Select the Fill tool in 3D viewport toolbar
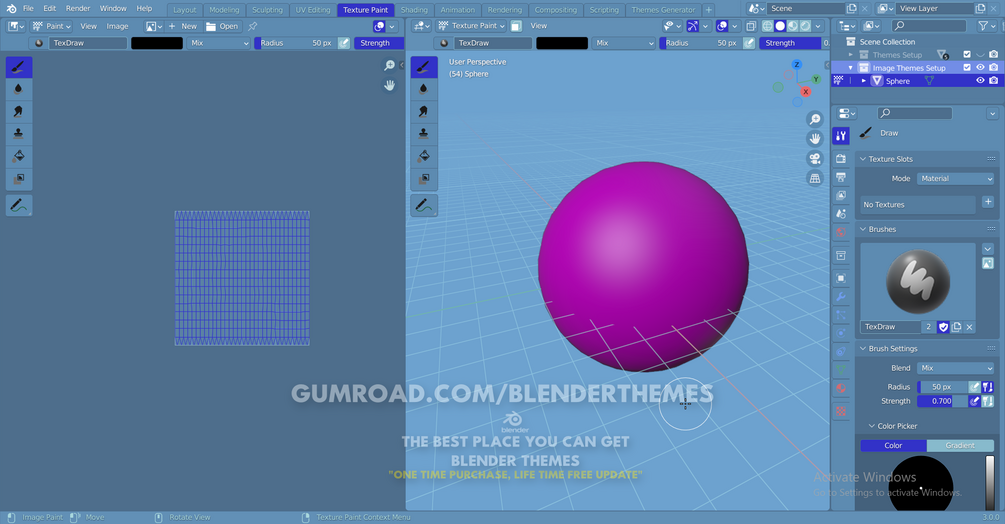The width and height of the screenshot is (1005, 524). (424, 156)
